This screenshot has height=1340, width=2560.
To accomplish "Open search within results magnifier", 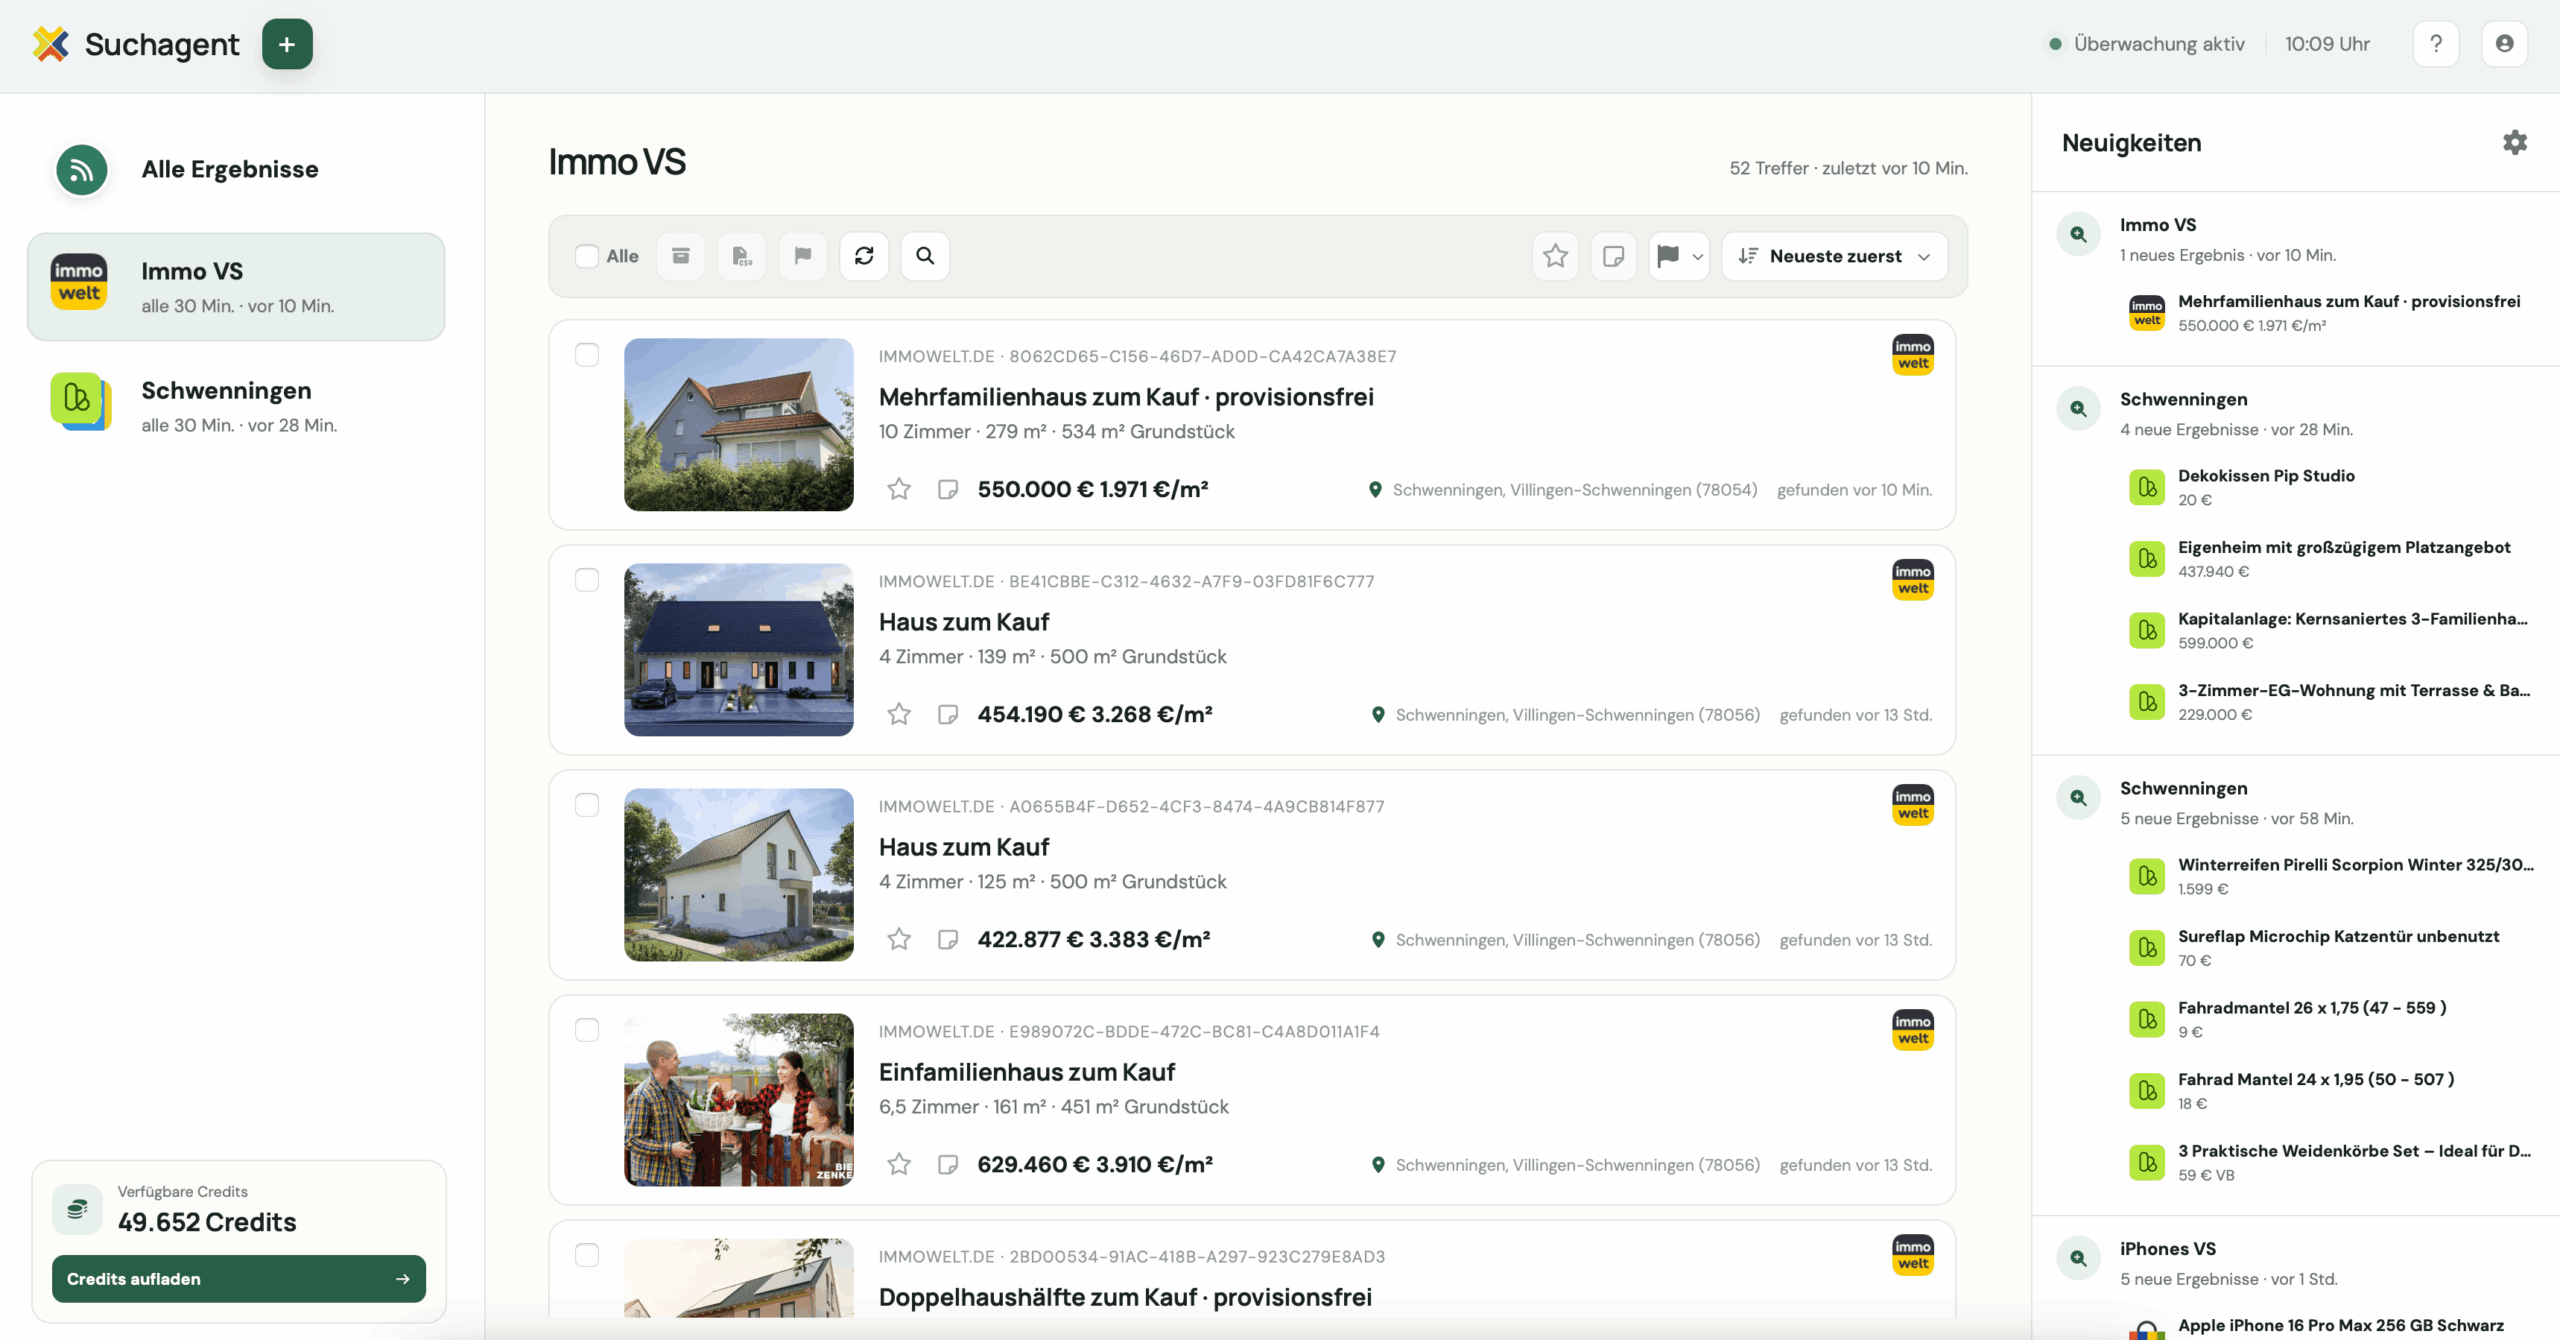I will (x=925, y=256).
